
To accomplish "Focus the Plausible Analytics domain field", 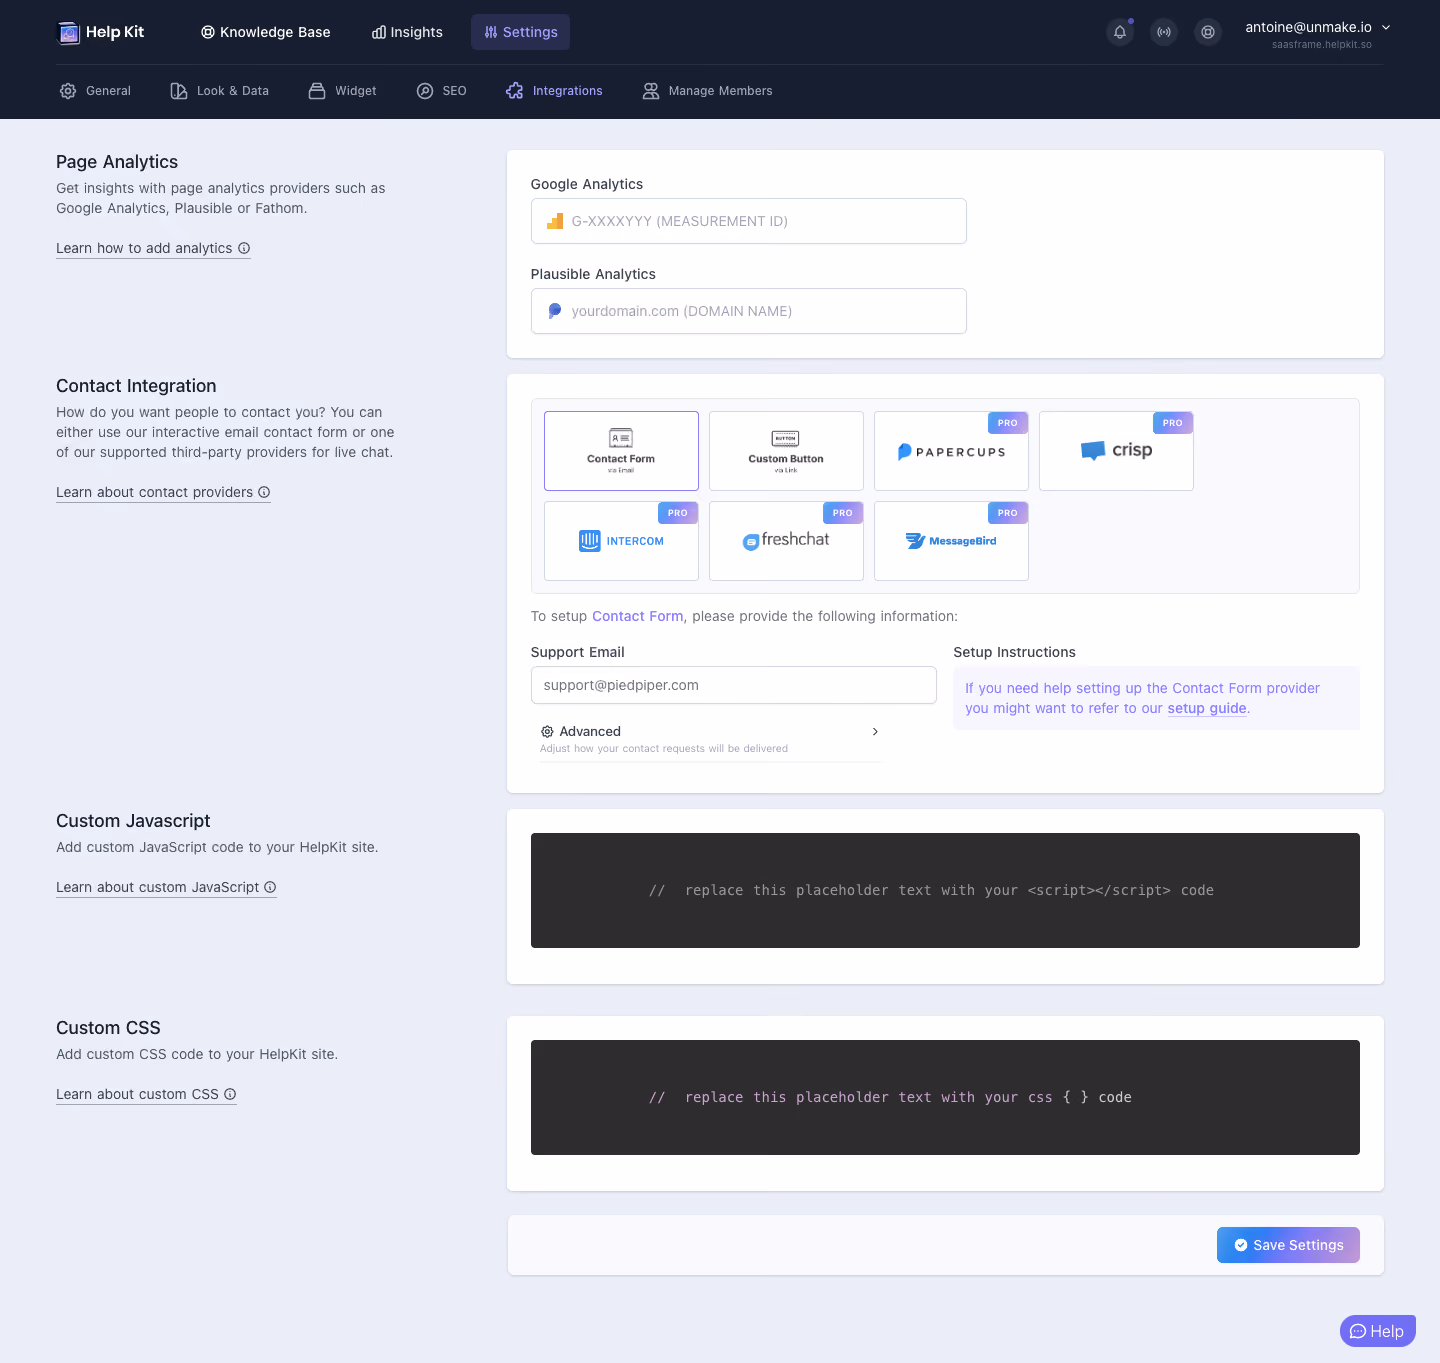I will 749,311.
